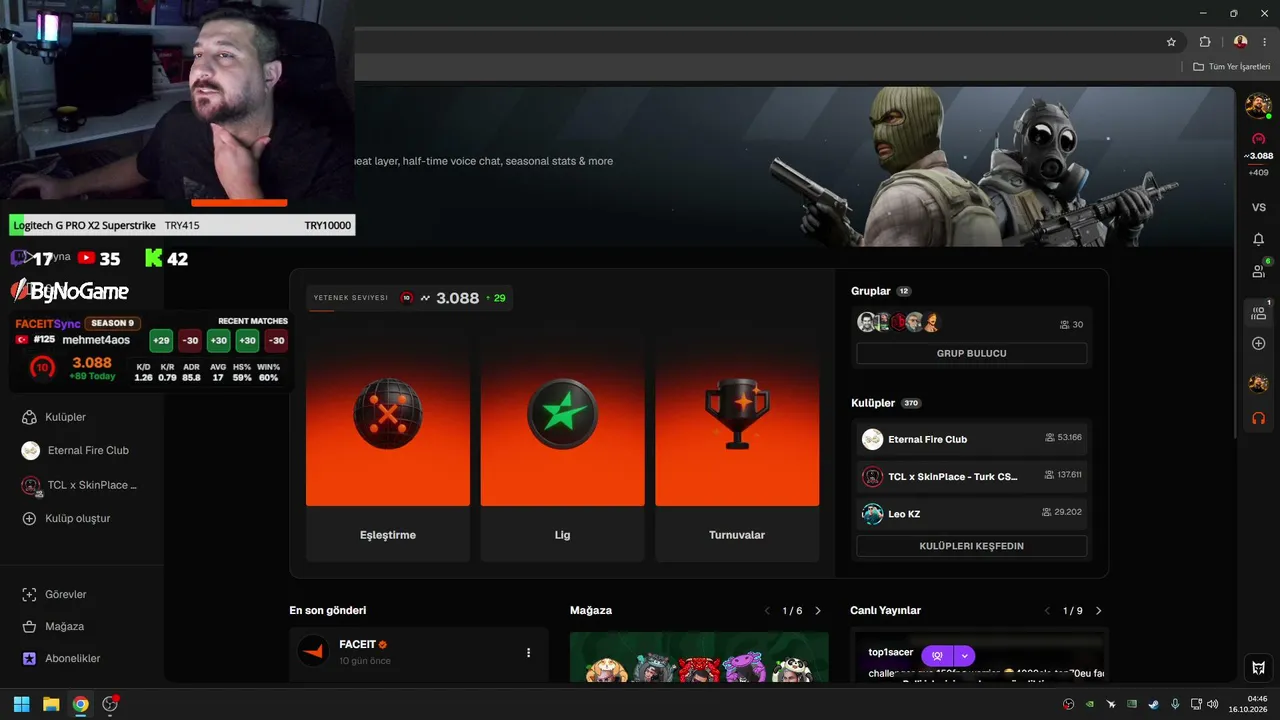Image resolution: width=1280 pixels, height=720 pixels.
Task: Open the notifications bell
Action: click(1259, 240)
